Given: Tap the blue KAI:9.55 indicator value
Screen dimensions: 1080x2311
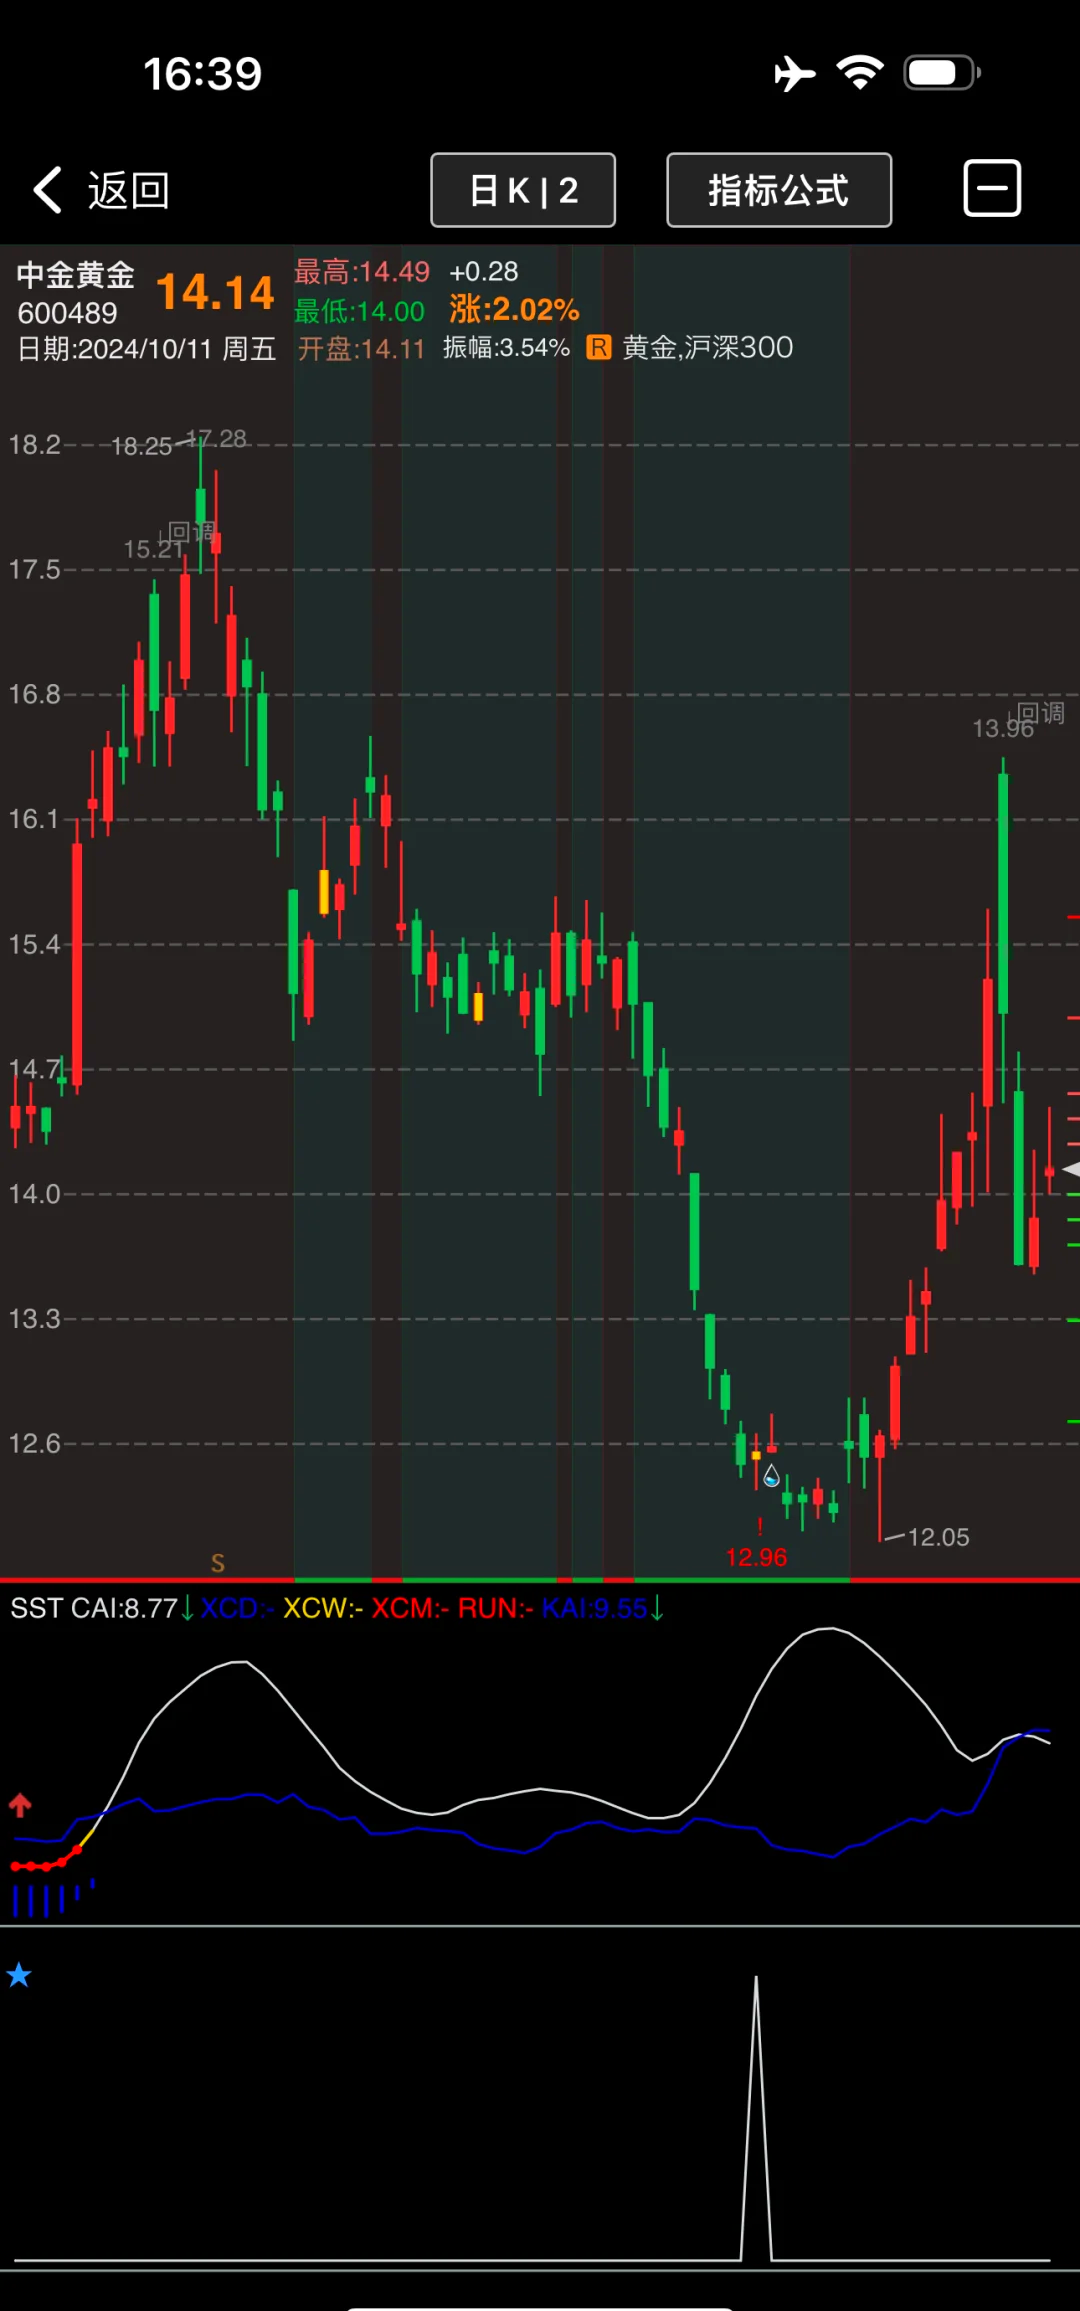Looking at the screenshot, I should click(x=595, y=1608).
